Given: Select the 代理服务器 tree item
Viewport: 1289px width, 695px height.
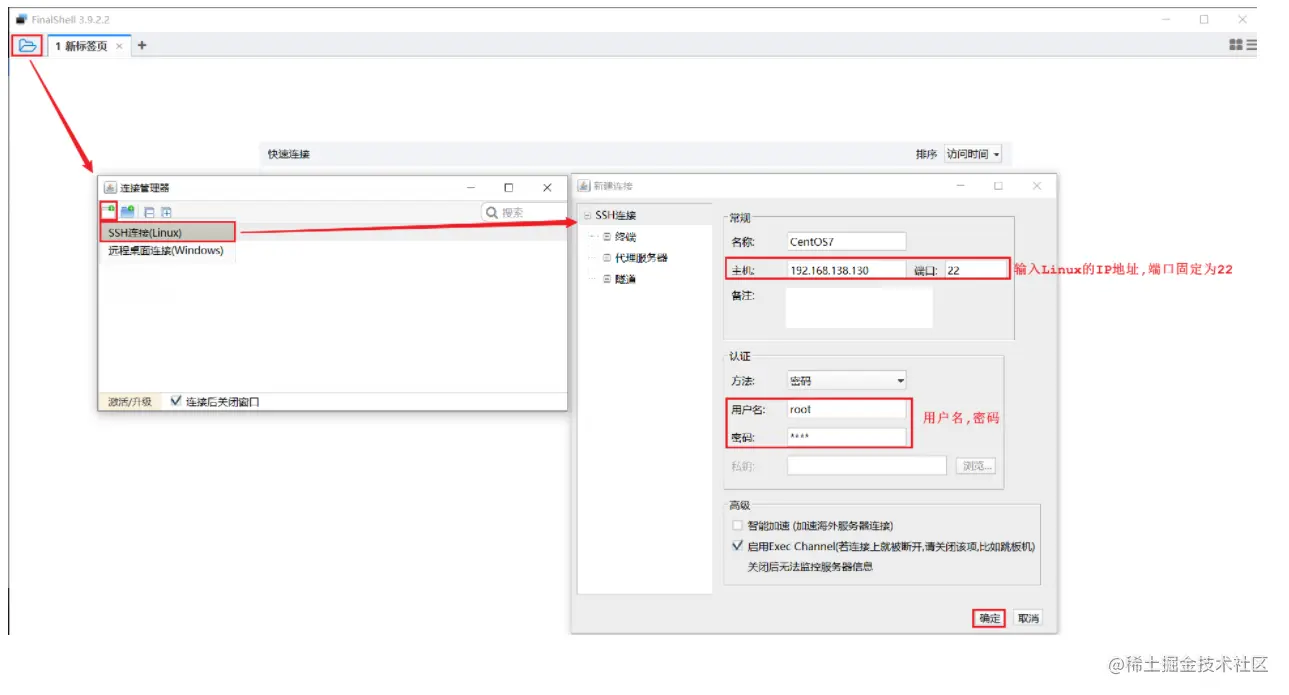Looking at the screenshot, I should (641, 258).
